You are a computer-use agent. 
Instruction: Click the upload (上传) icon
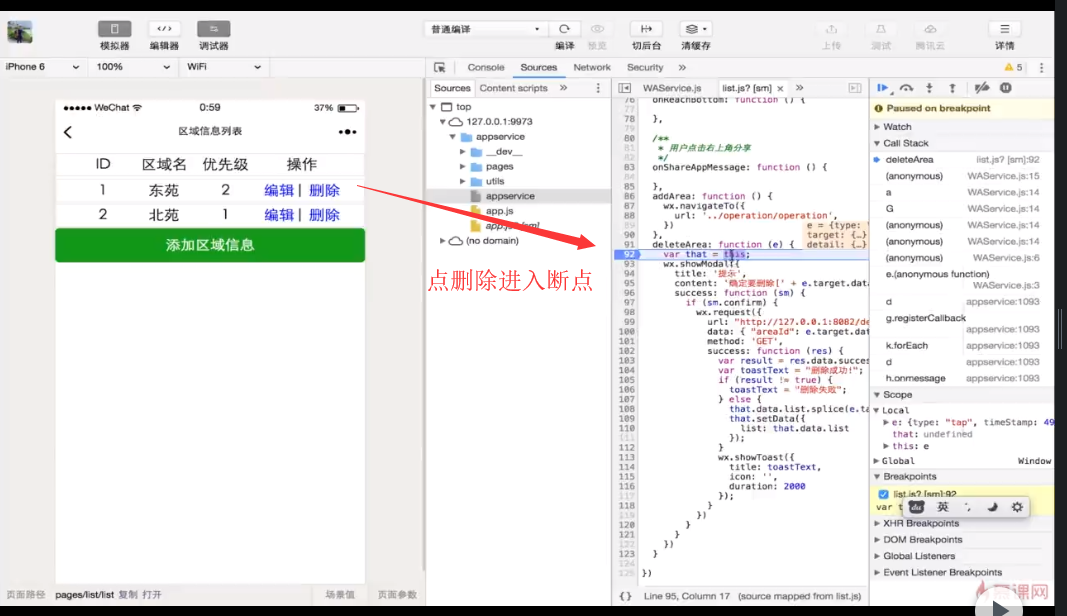point(831,29)
